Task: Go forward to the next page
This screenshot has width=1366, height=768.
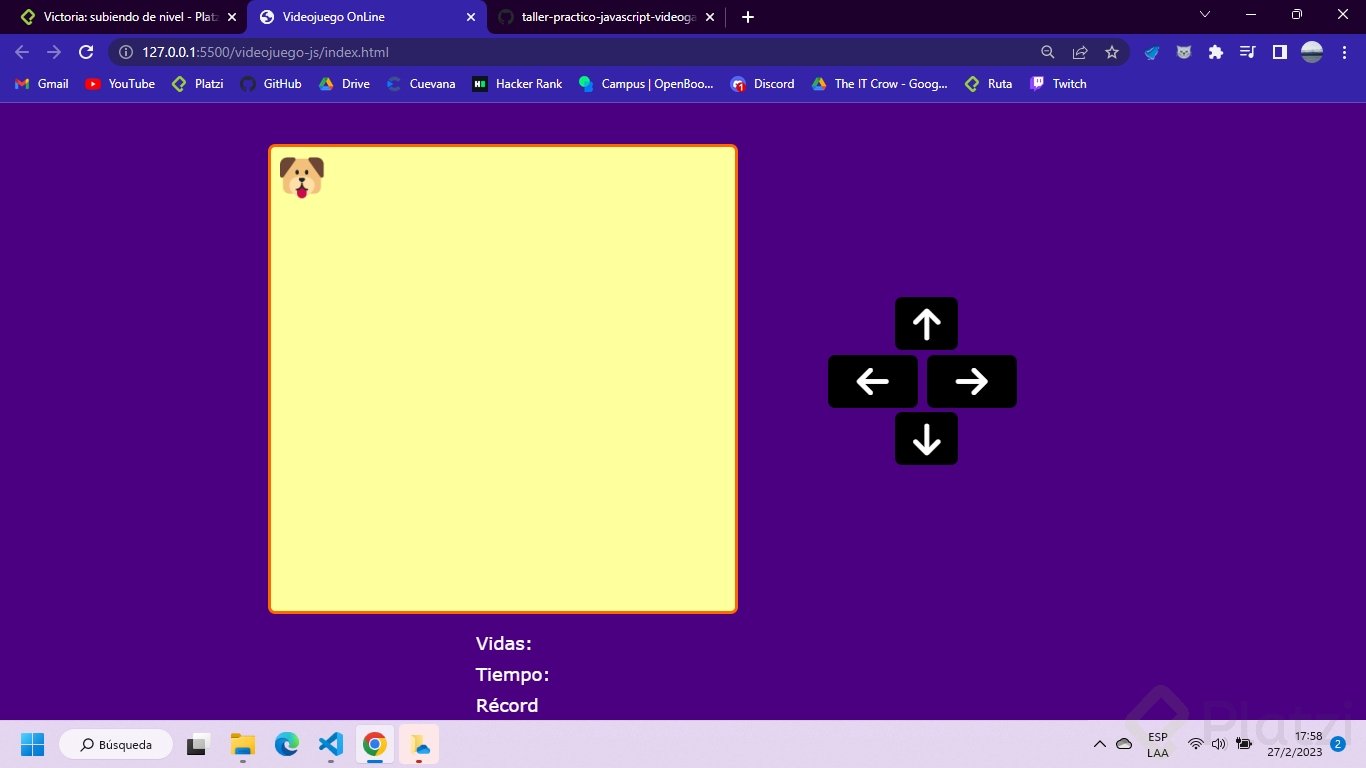Action: [x=54, y=52]
